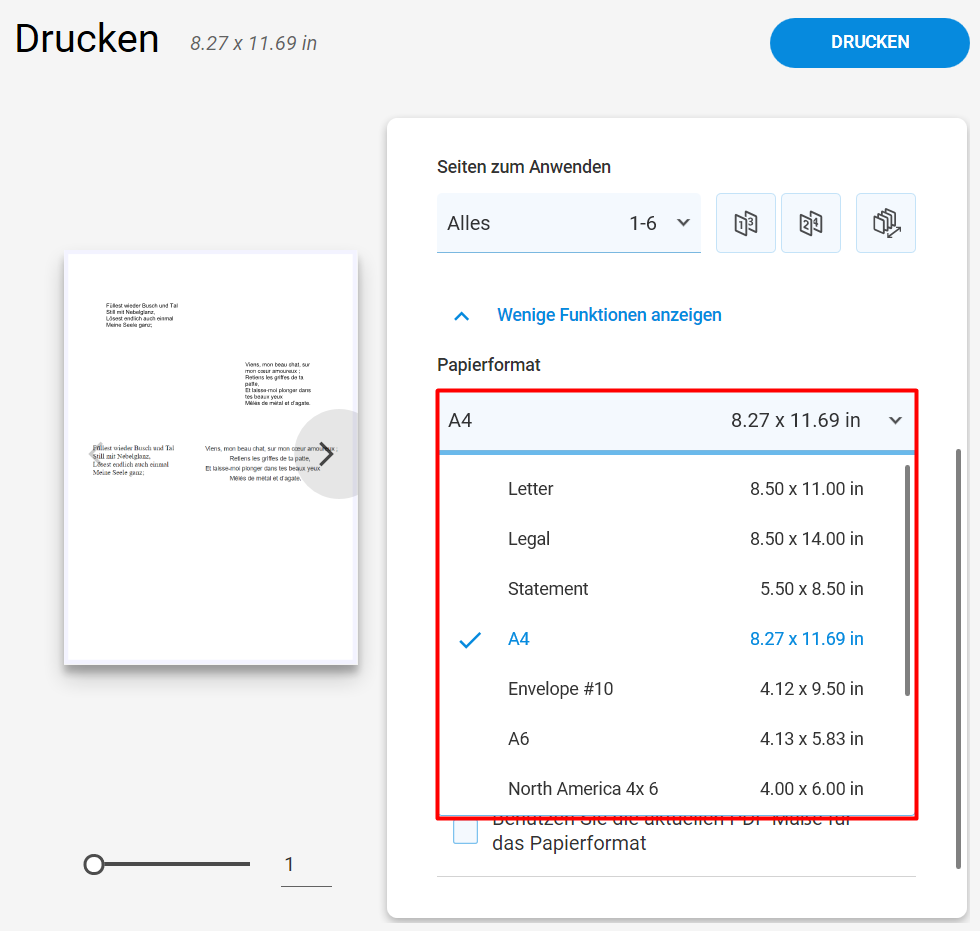
Task: Click the blue DRUCKEN button
Action: (869, 42)
